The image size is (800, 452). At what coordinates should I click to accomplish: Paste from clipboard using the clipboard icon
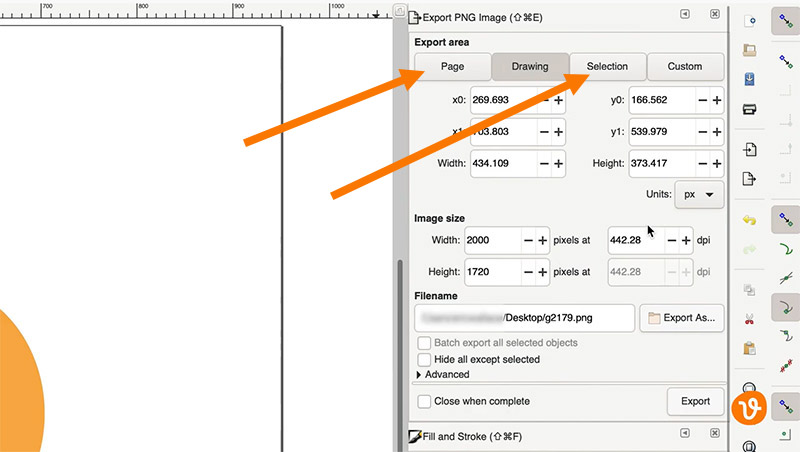click(x=749, y=348)
